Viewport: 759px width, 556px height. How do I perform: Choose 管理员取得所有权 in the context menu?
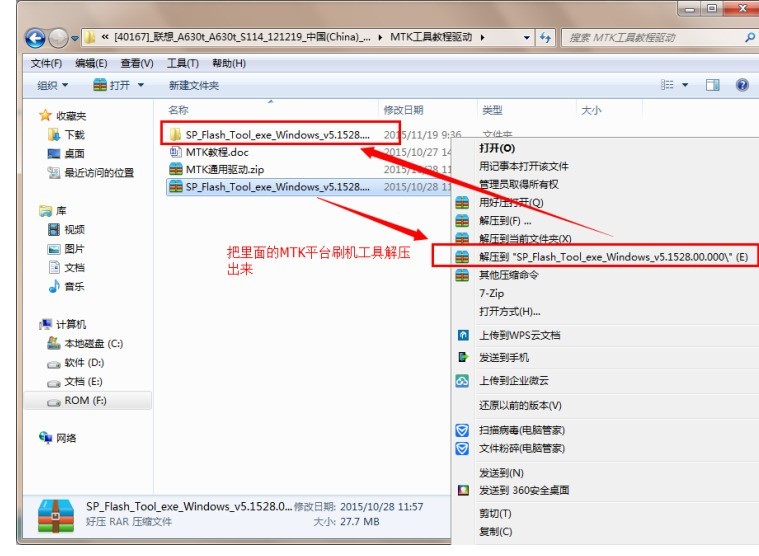(519, 184)
